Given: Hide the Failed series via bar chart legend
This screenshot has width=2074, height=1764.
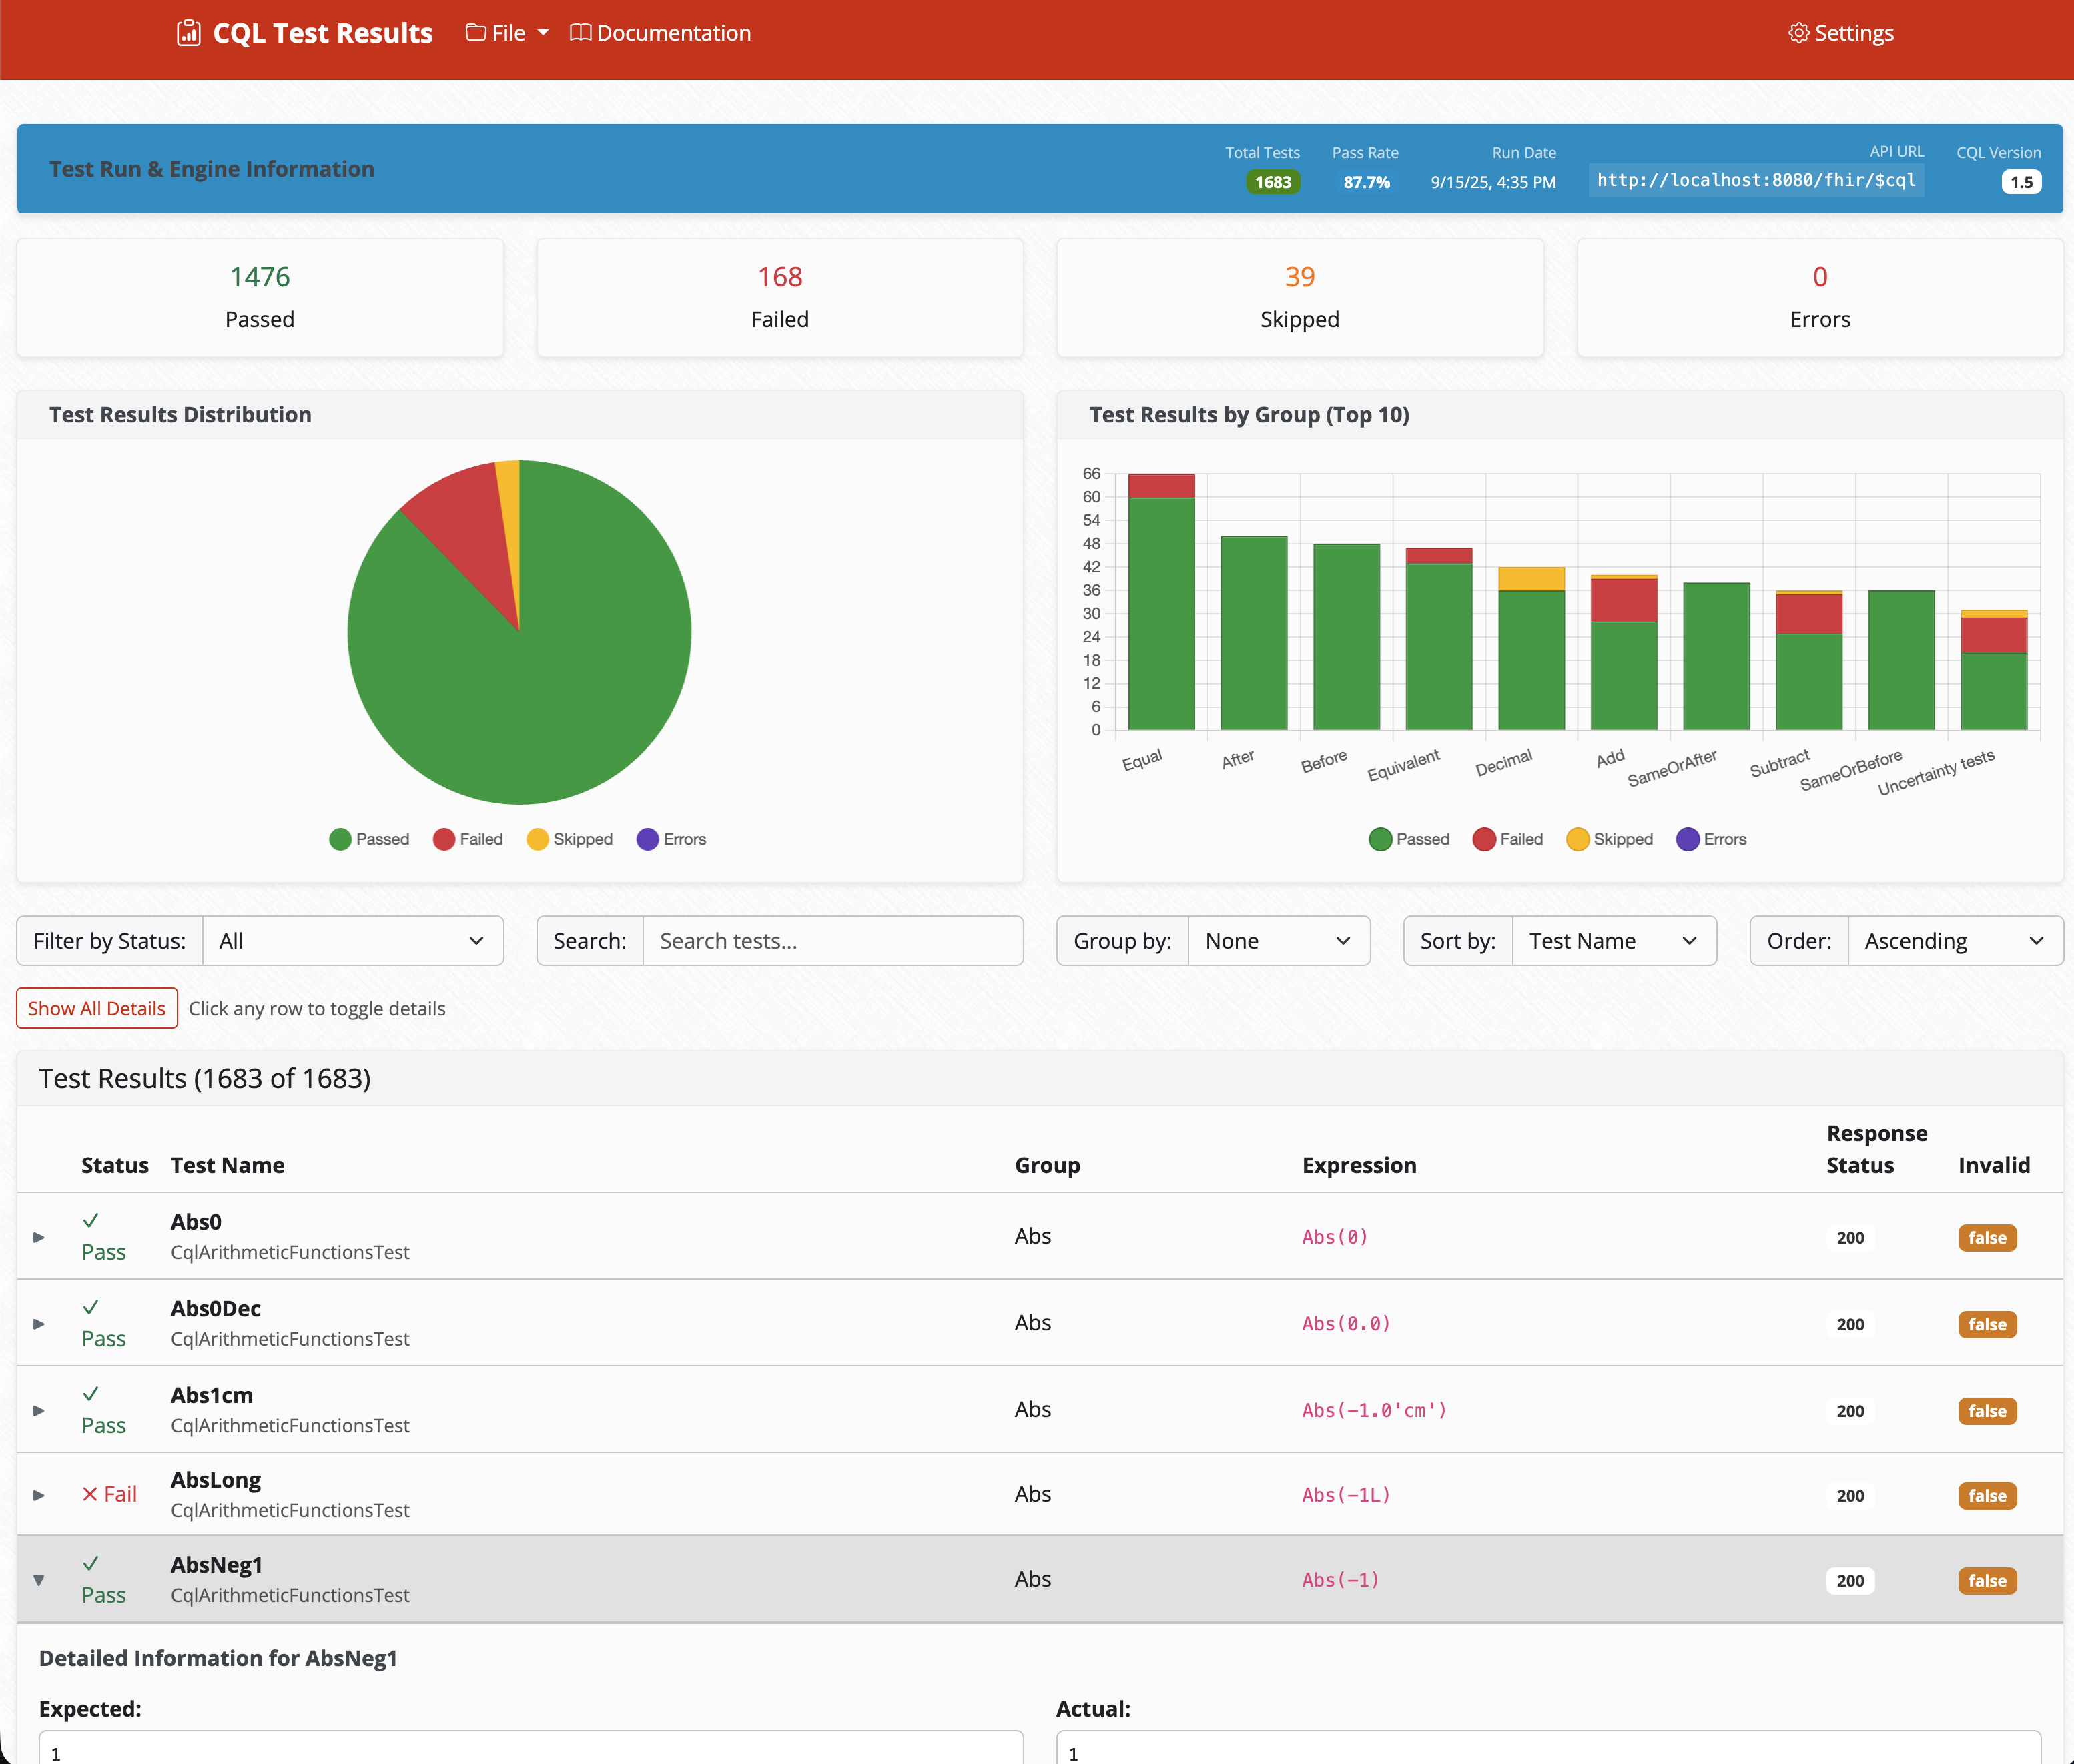Looking at the screenshot, I should (x=1485, y=839).
